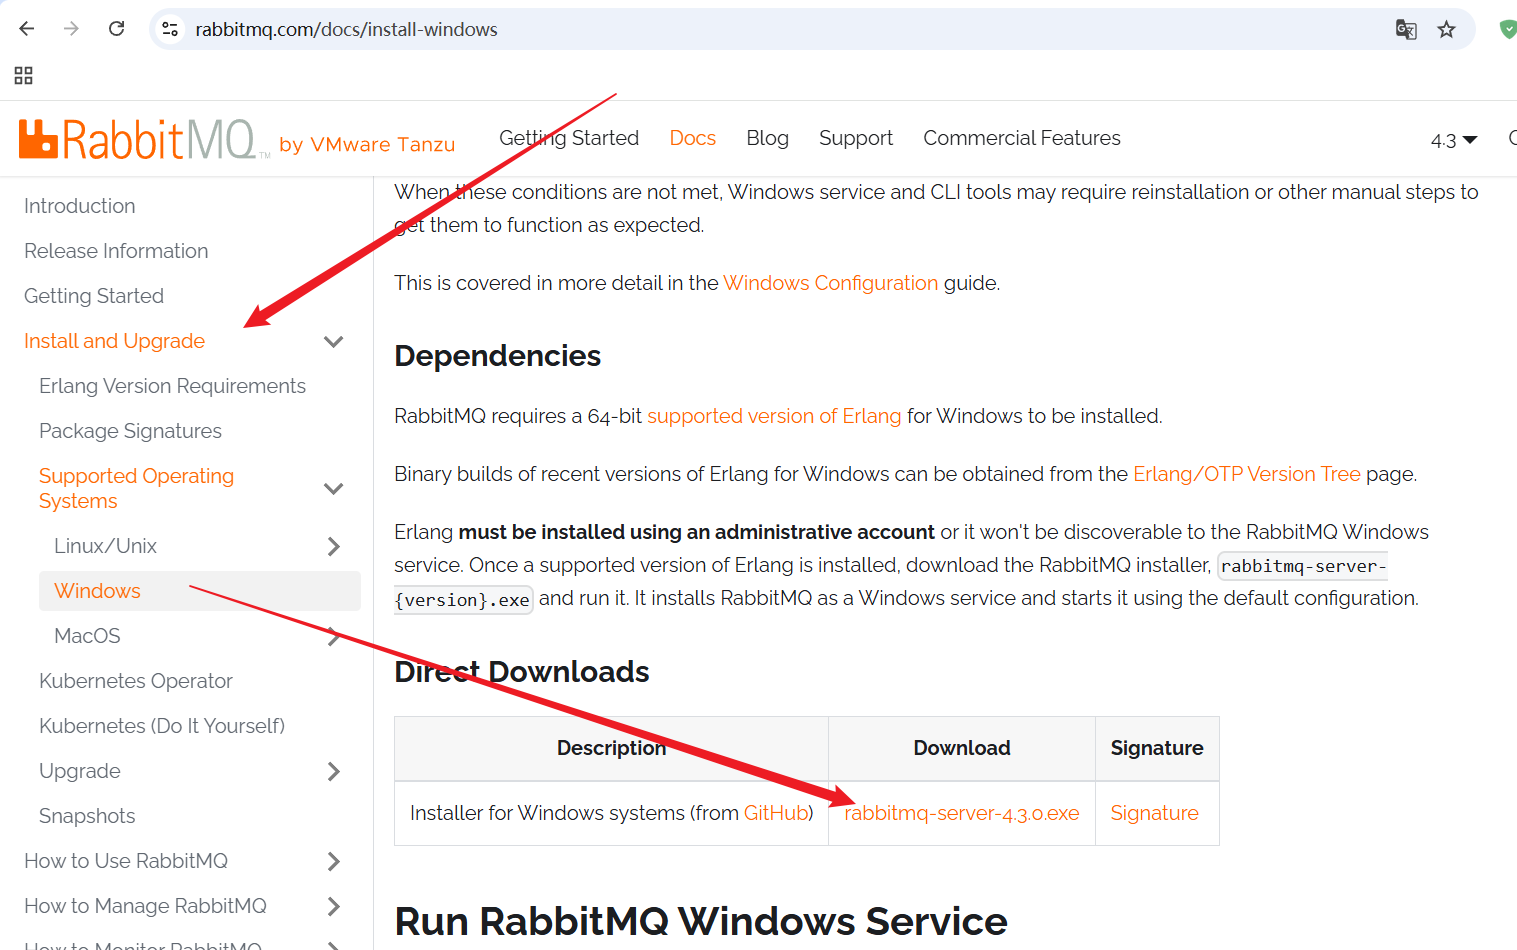The height and width of the screenshot is (950, 1517).
Task: Click the green shield extension icon
Action: click(x=1508, y=29)
